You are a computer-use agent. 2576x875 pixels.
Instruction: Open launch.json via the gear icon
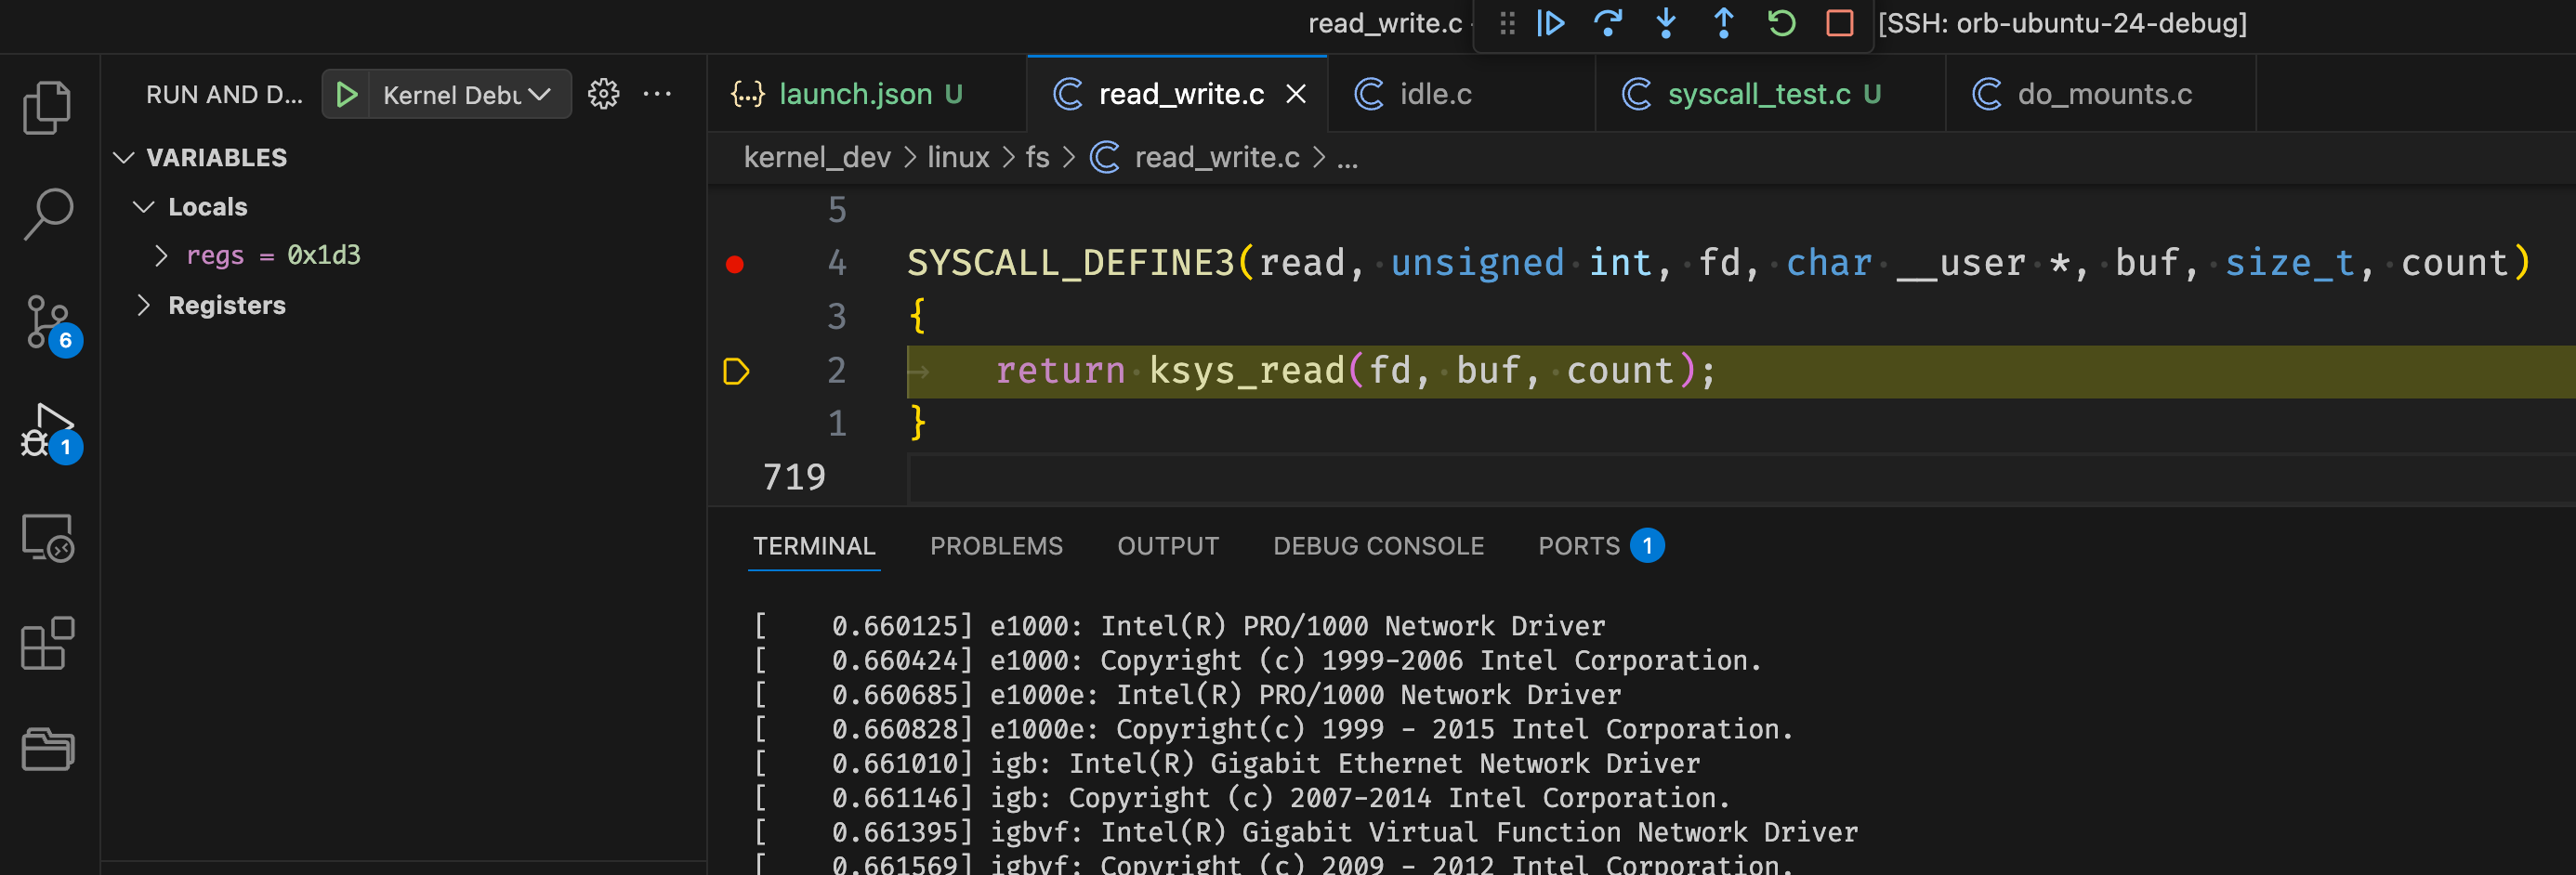pos(603,94)
